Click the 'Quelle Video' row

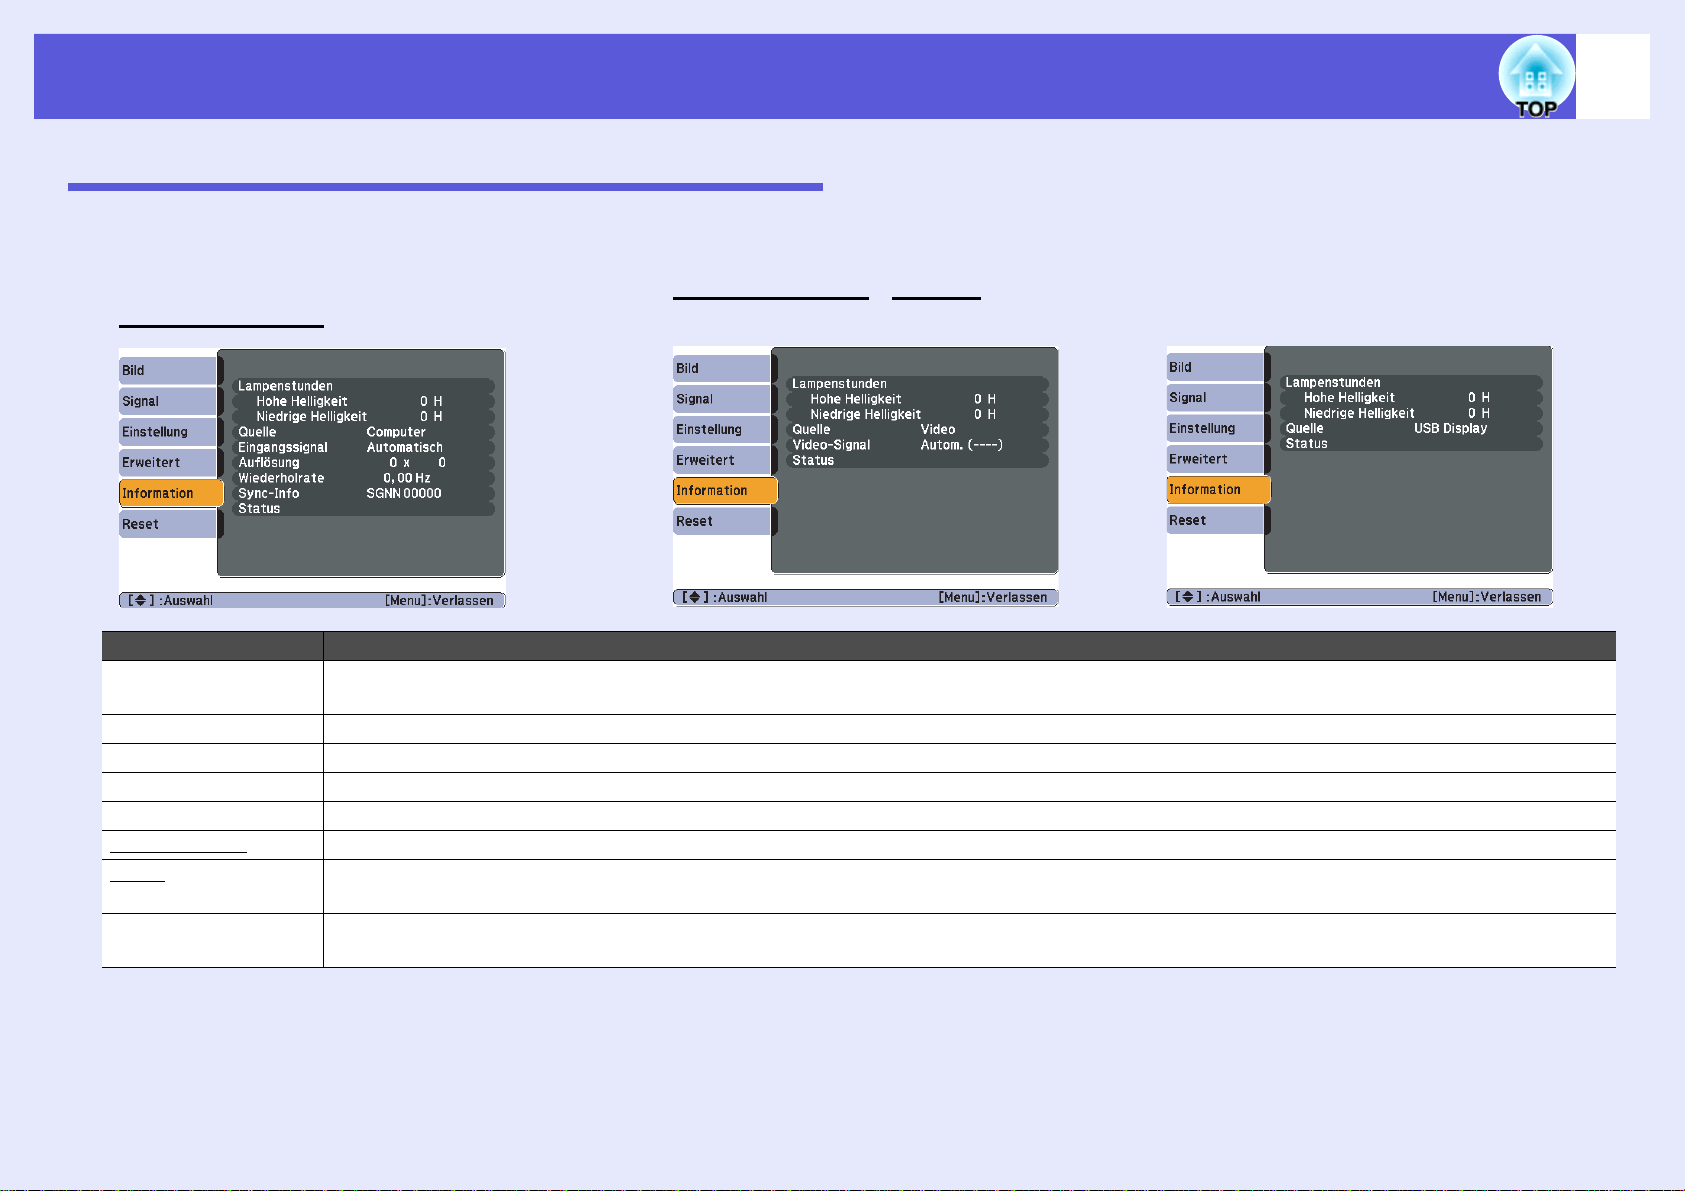[917, 429]
